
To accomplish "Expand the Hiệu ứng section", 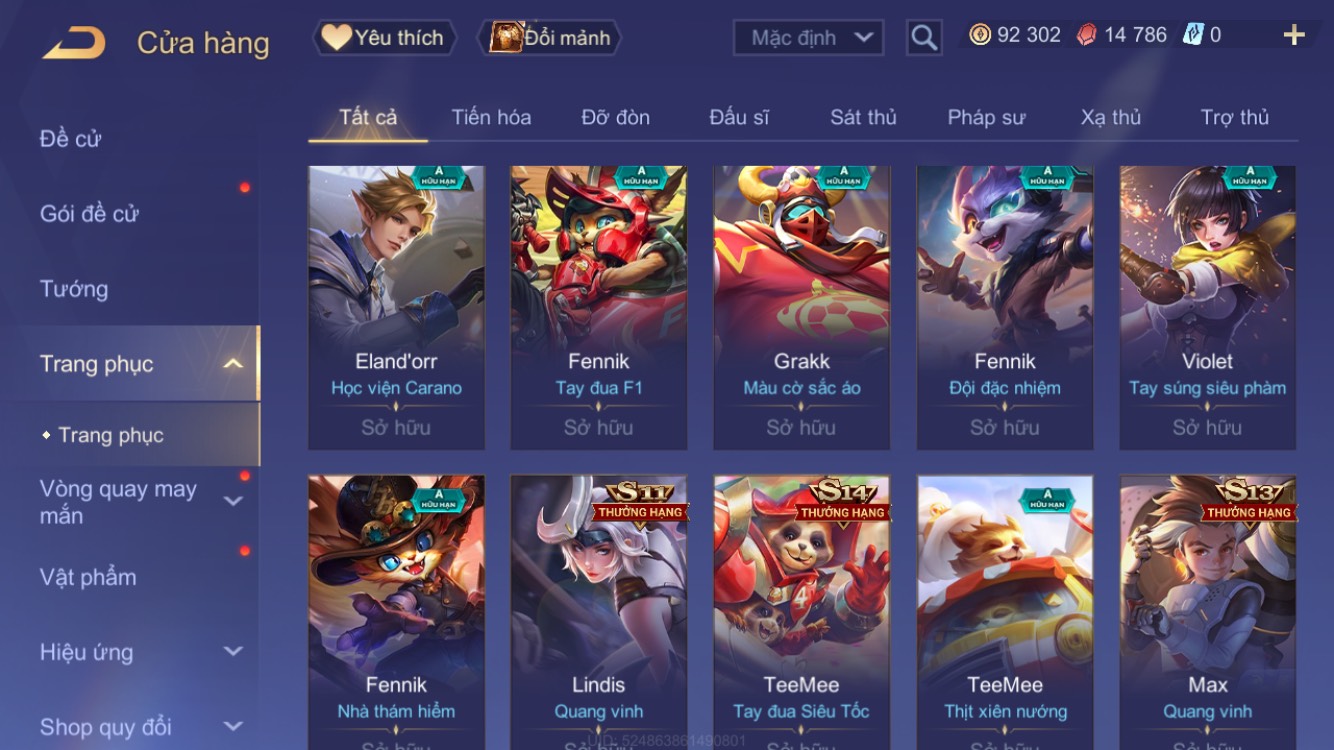I will [233, 652].
